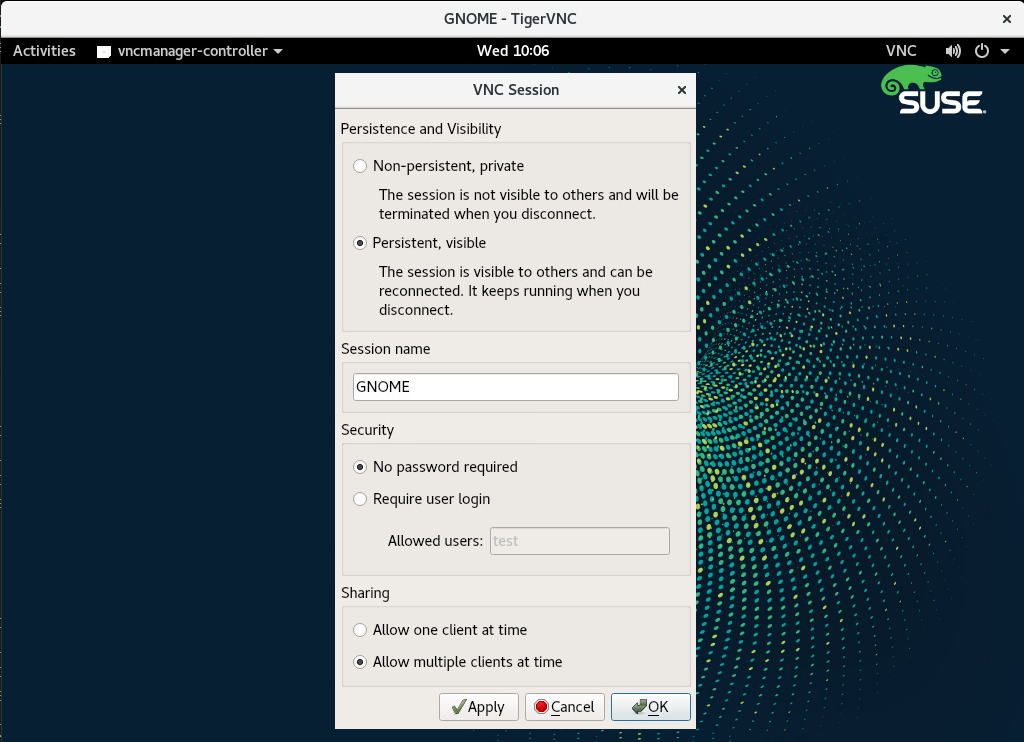Choose No password required

360,467
